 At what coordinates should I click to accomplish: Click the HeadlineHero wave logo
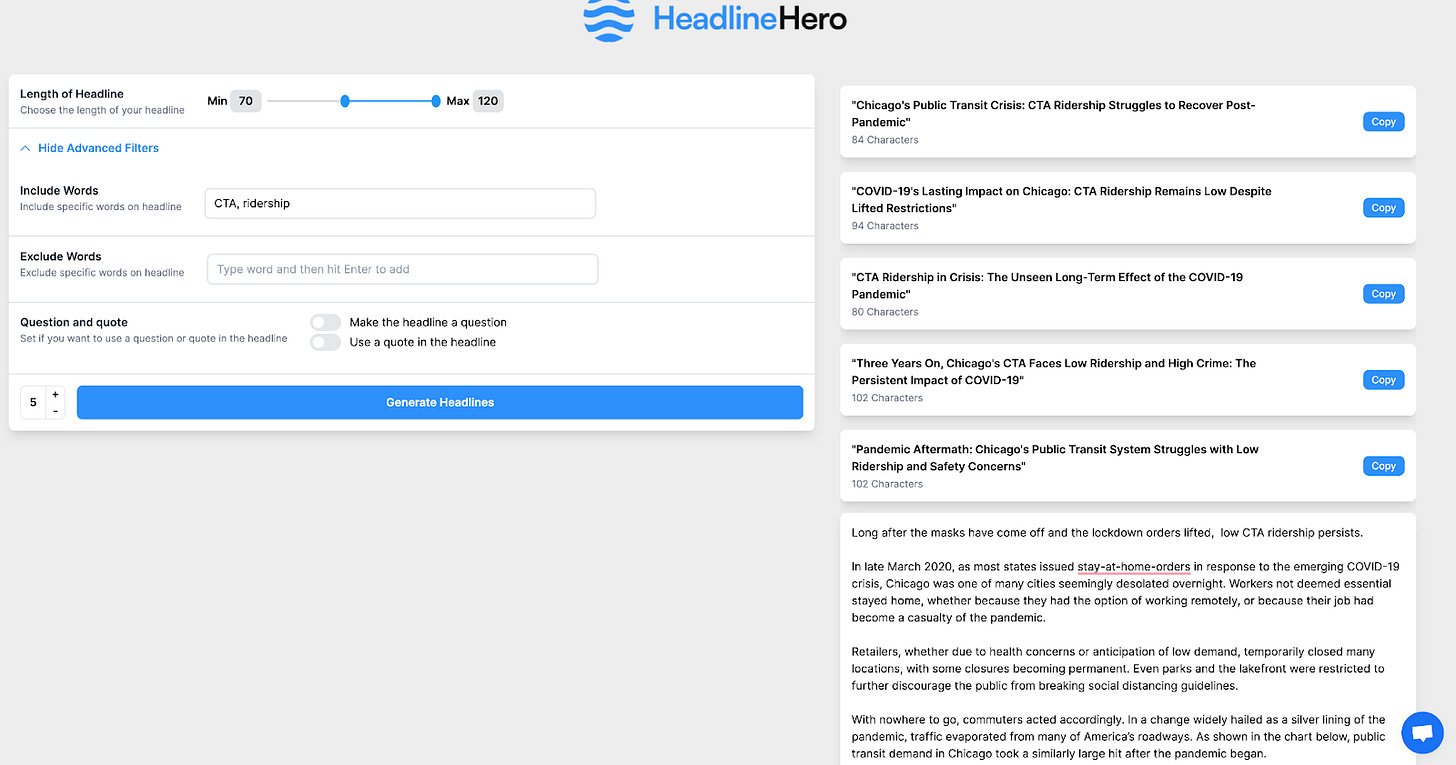pyautogui.click(x=609, y=20)
